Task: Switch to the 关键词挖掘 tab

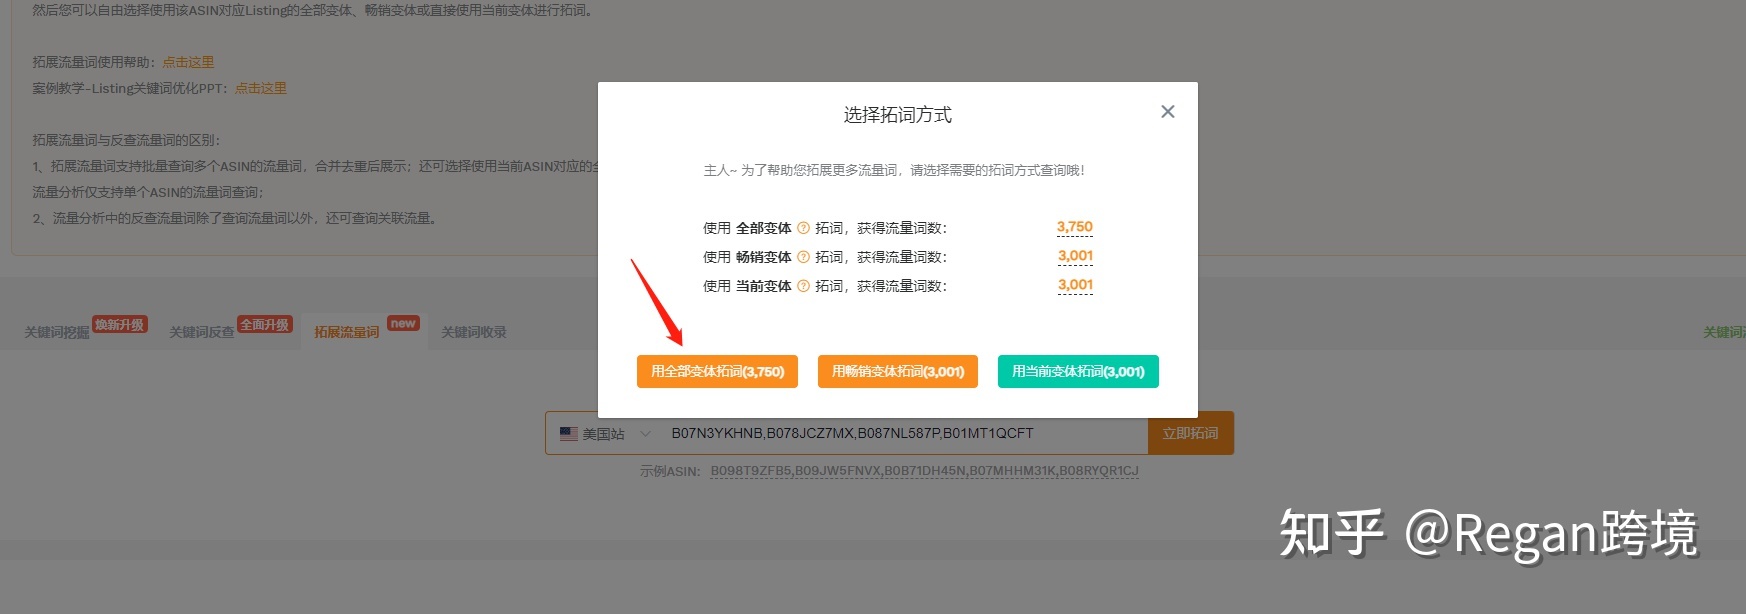Action: [57, 332]
